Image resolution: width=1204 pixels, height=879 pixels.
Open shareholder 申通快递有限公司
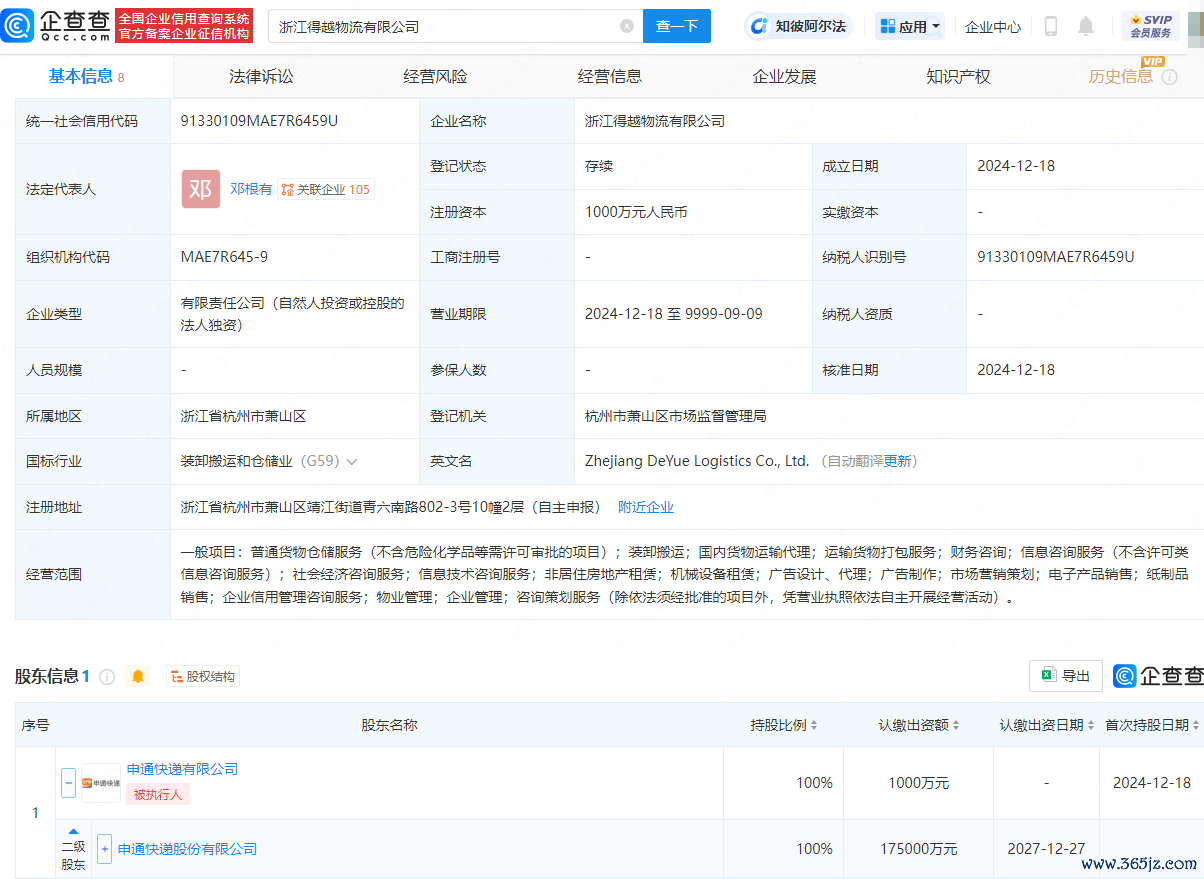[183, 769]
